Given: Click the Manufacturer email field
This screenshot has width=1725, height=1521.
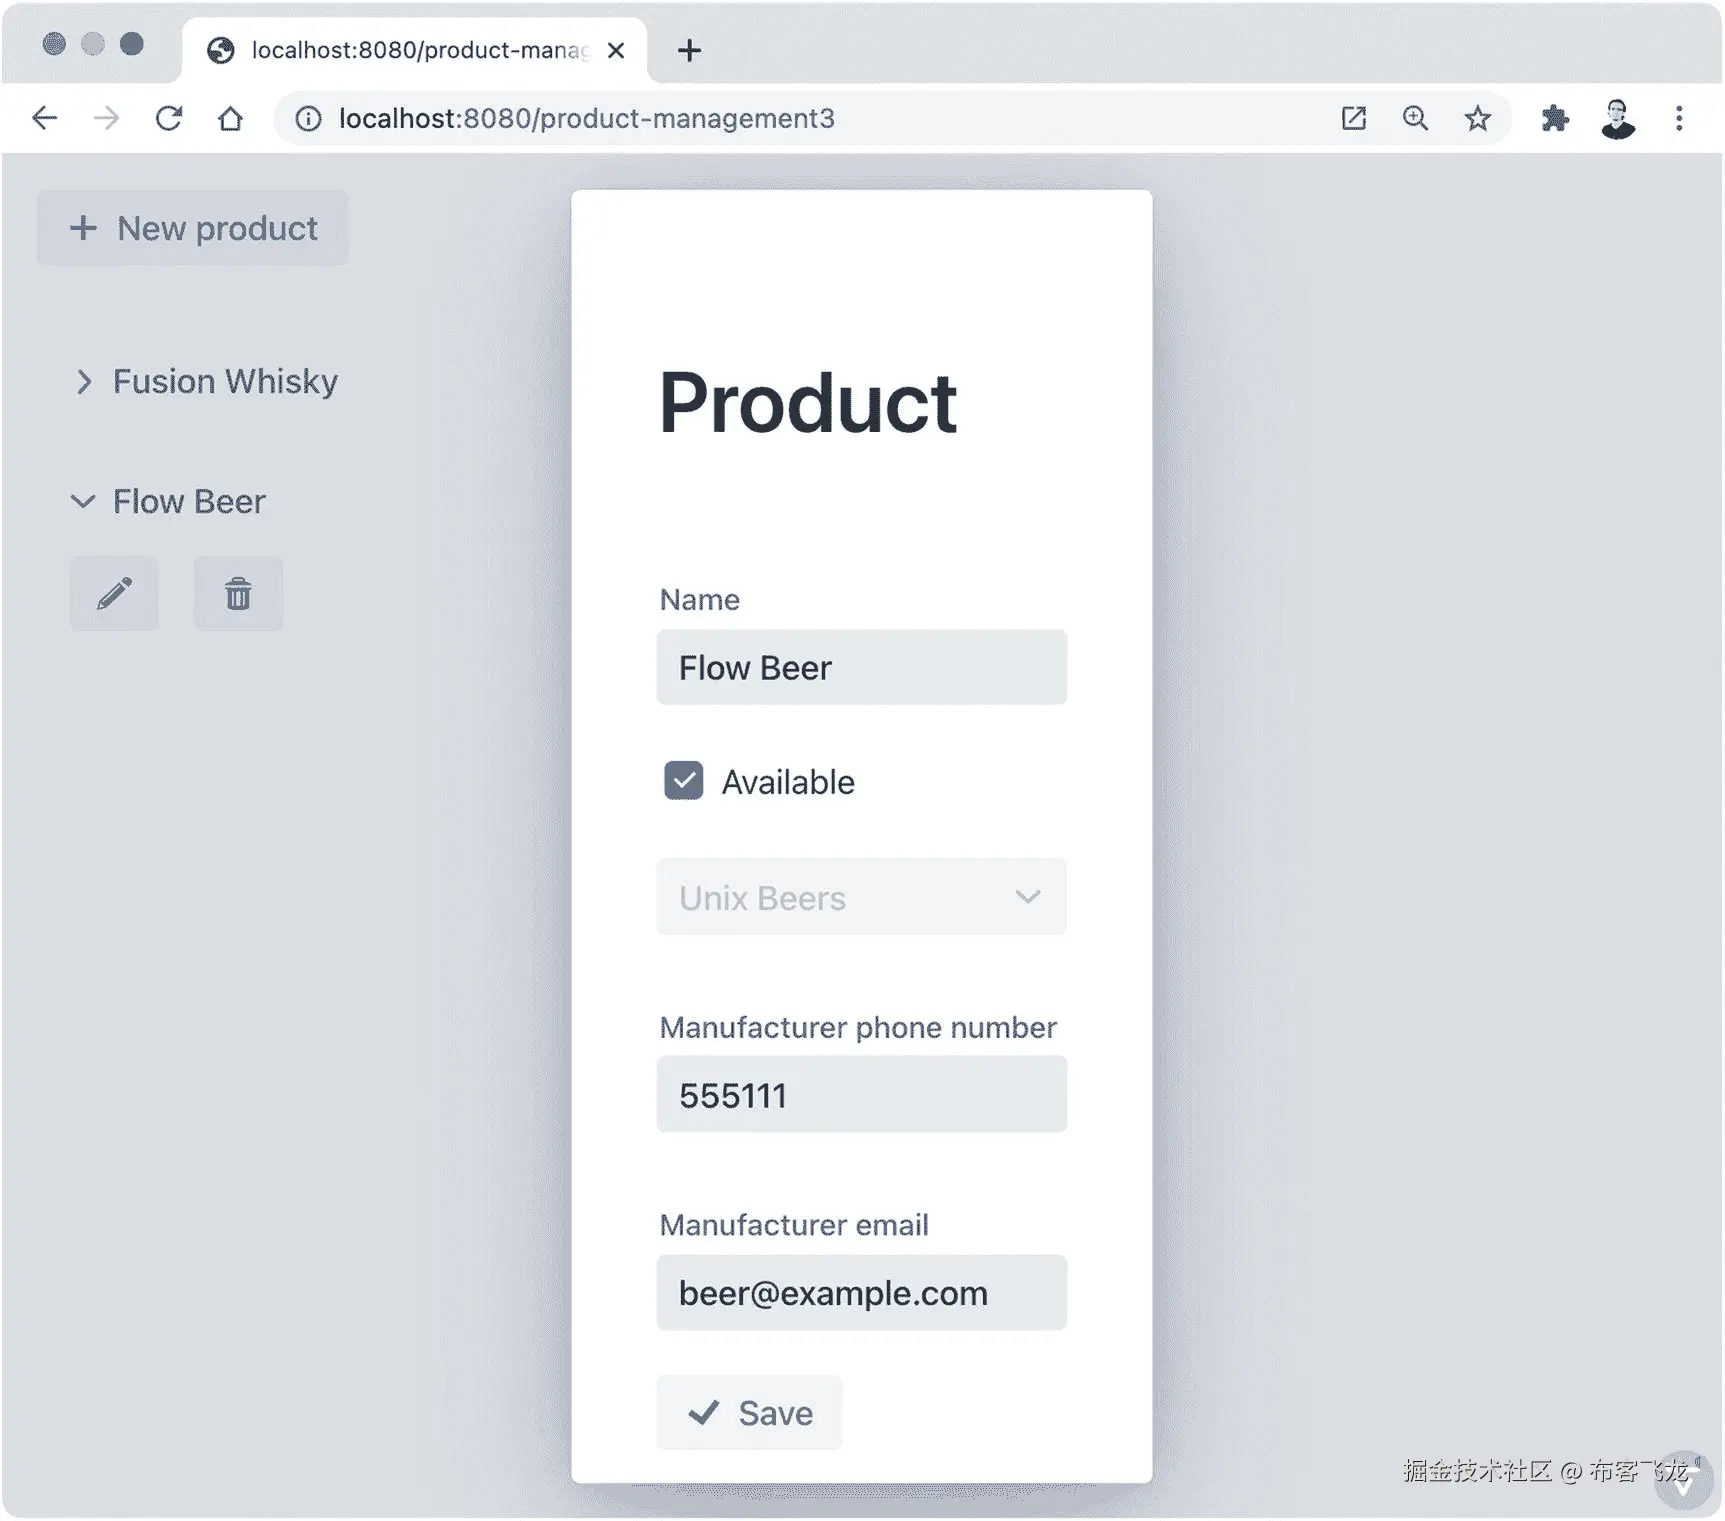Looking at the screenshot, I should pyautogui.click(x=861, y=1293).
